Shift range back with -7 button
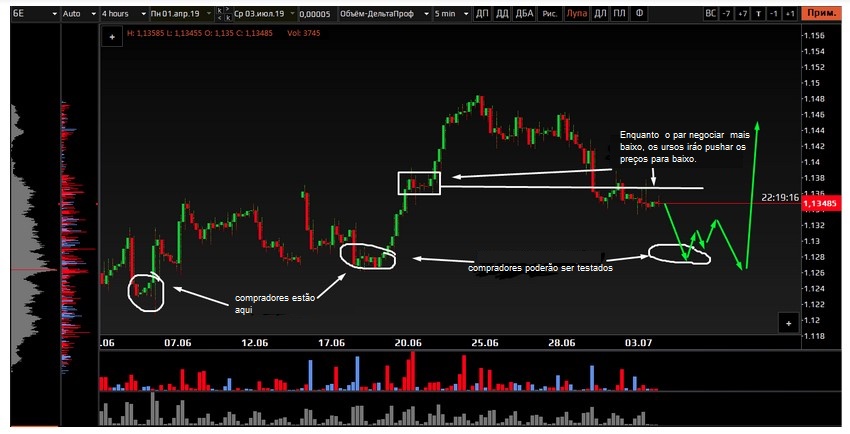This screenshot has width=850, height=434. point(726,14)
